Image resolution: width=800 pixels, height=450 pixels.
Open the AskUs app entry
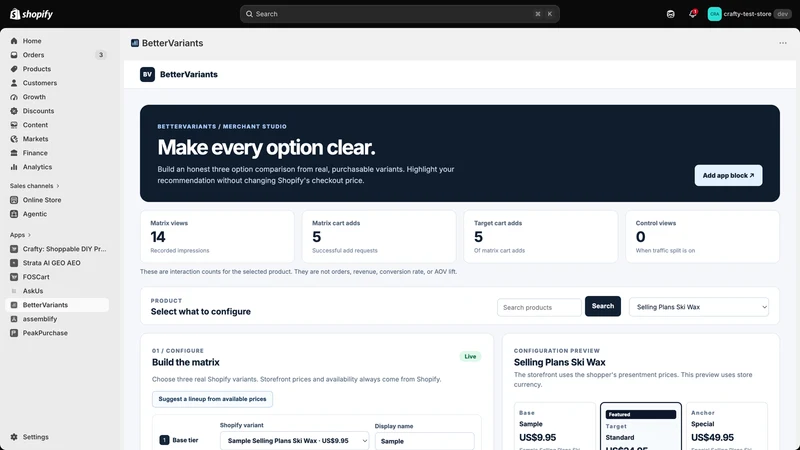coord(57,291)
